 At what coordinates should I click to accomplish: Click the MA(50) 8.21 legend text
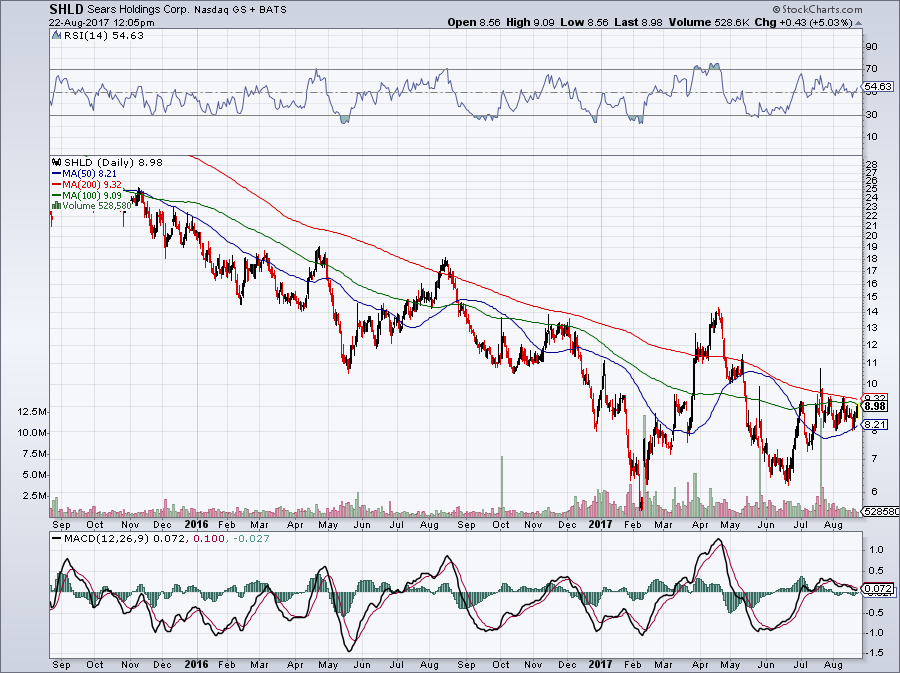click(x=90, y=173)
